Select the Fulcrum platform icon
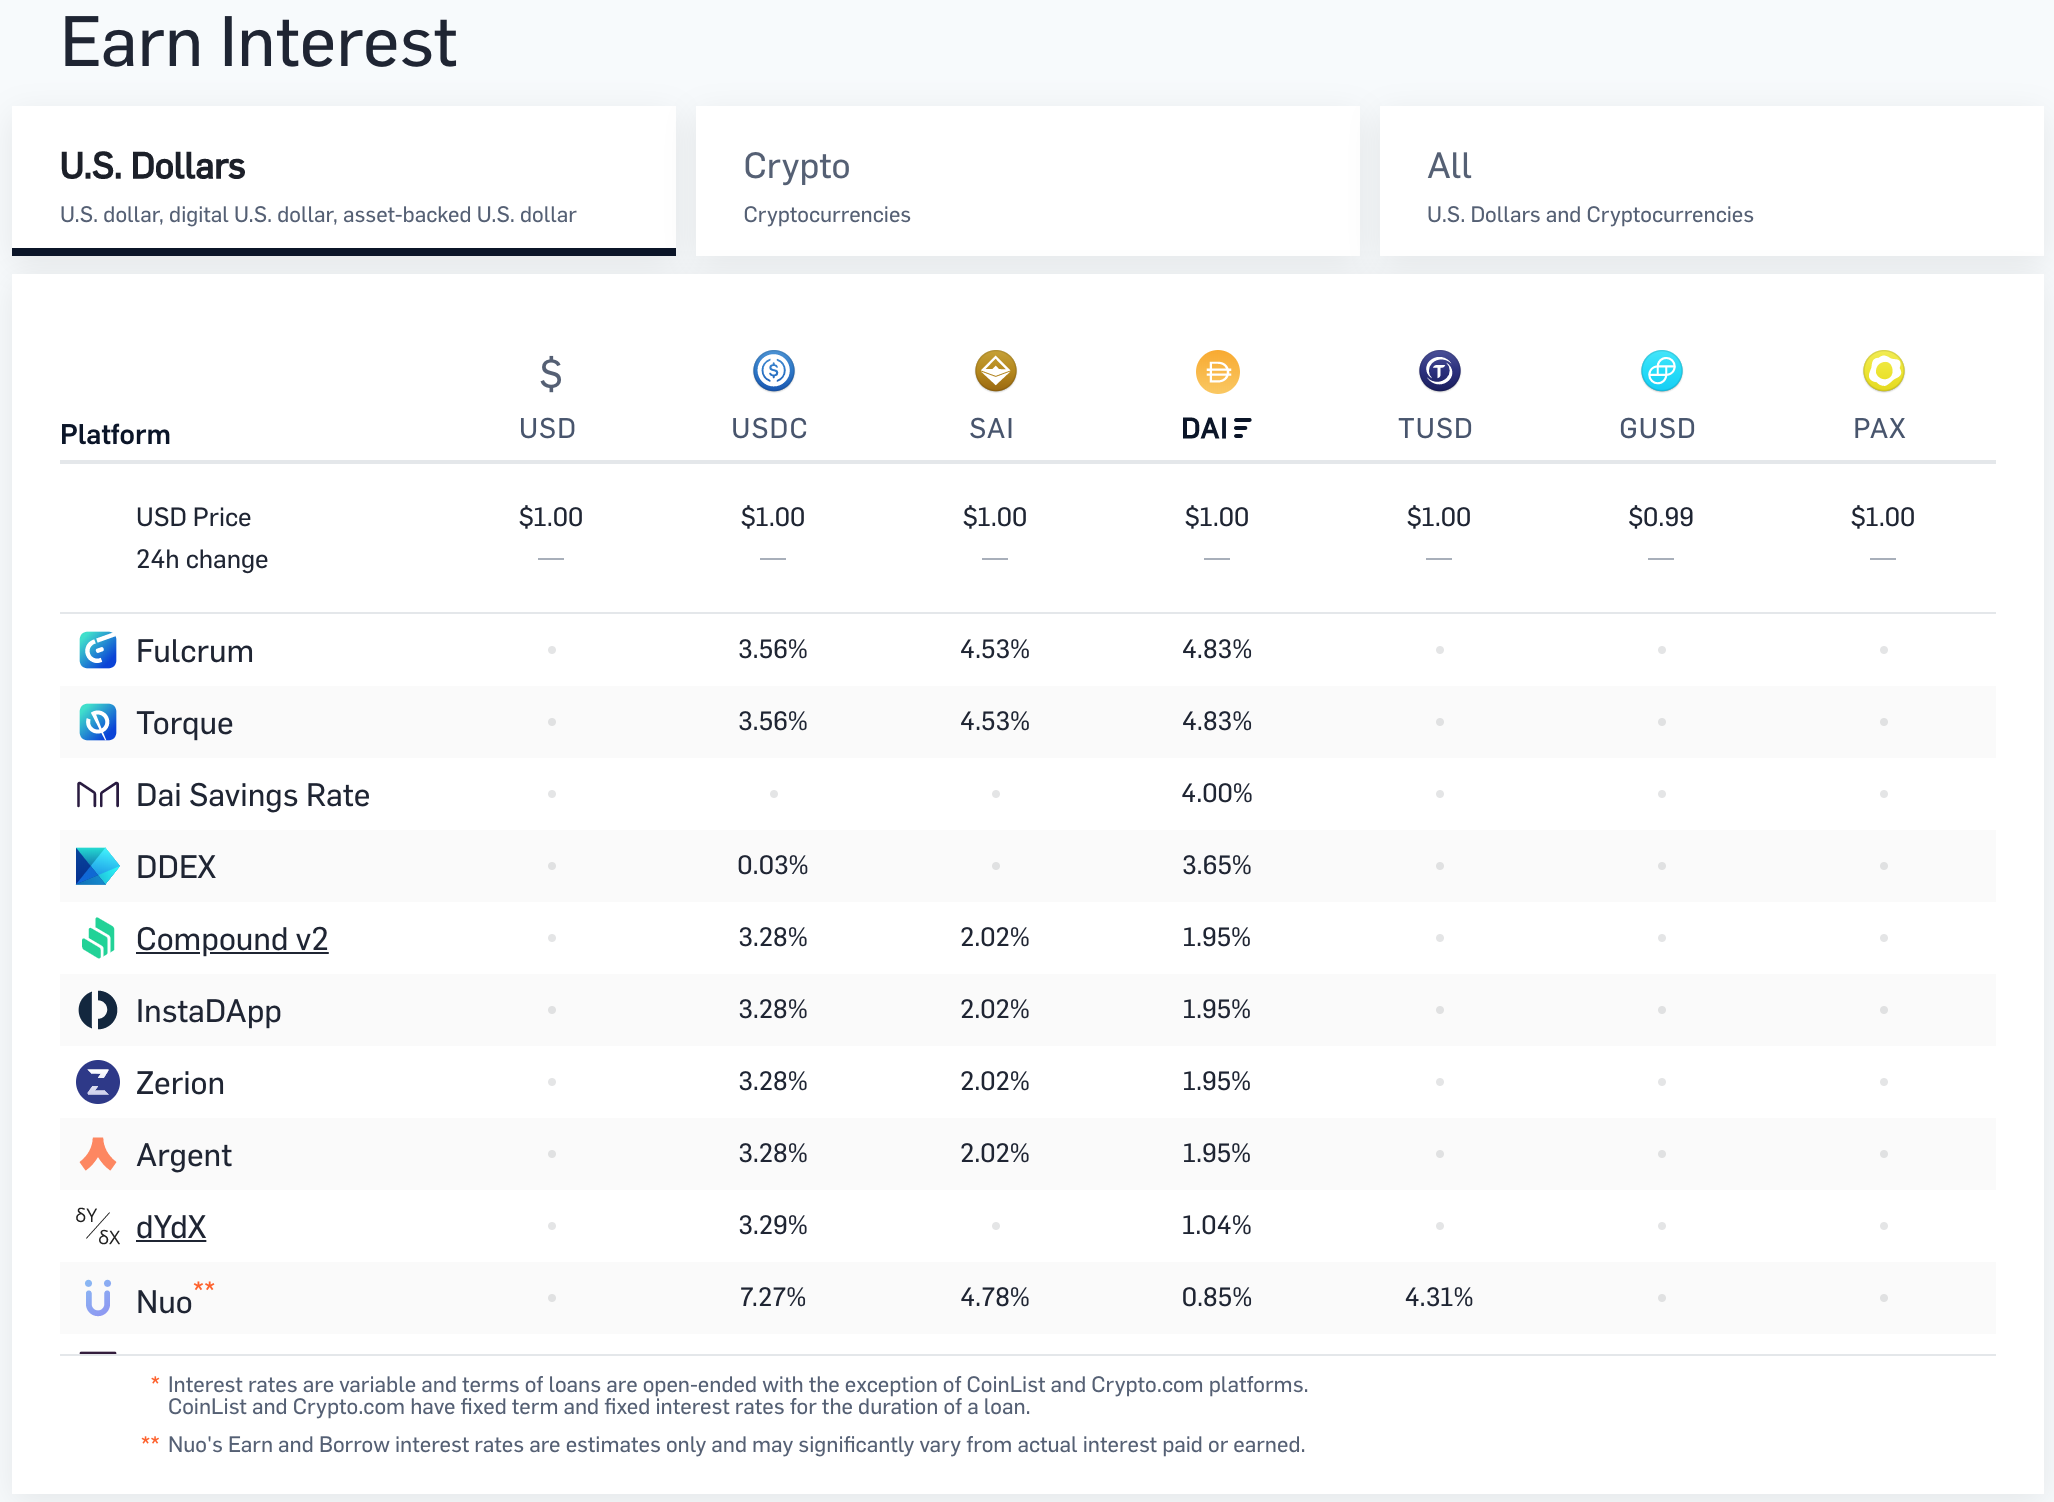 (97, 650)
